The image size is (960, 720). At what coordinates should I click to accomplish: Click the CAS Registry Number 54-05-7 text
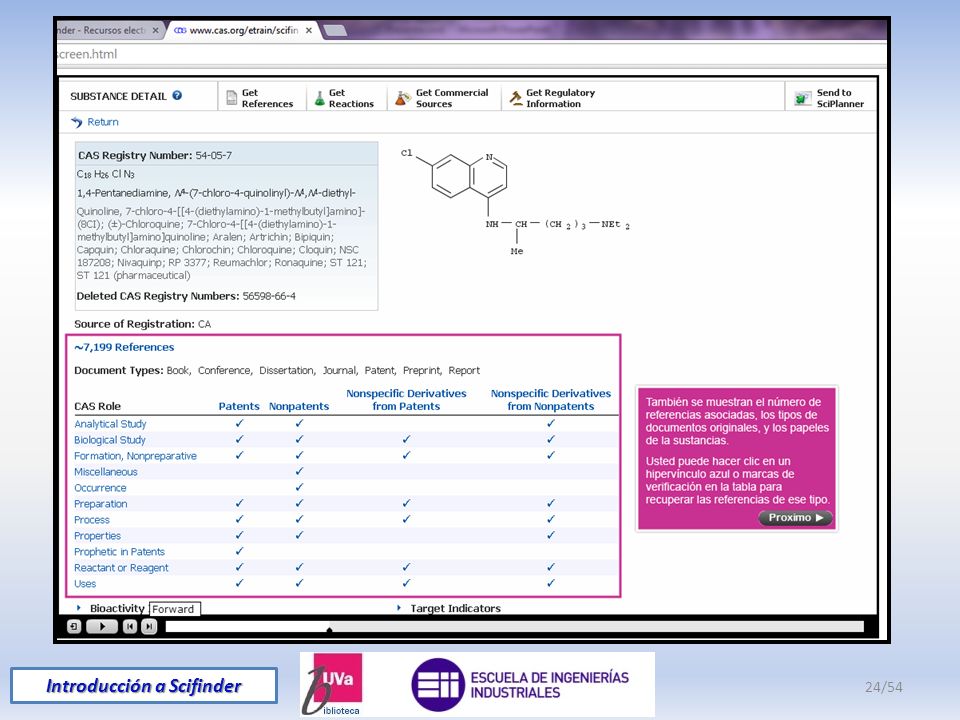point(155,156)
